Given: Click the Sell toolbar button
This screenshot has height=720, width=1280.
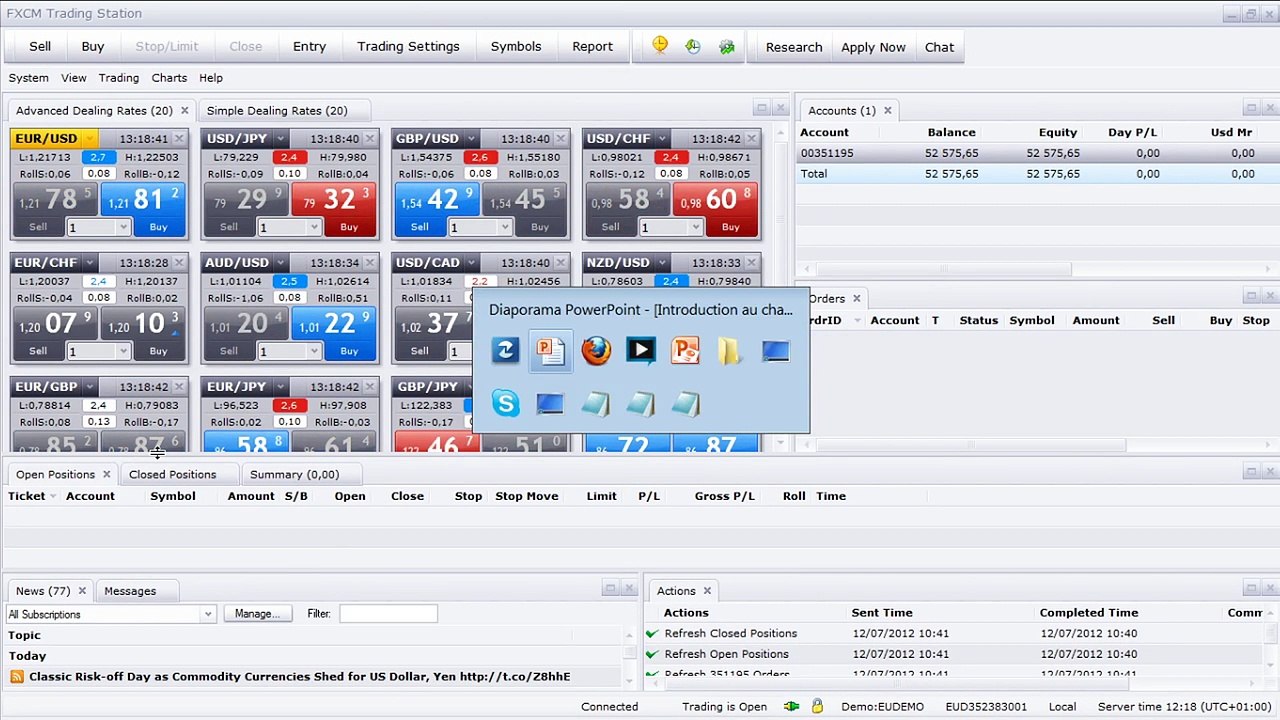Looking at the screenshot, I should pos(40,47).
